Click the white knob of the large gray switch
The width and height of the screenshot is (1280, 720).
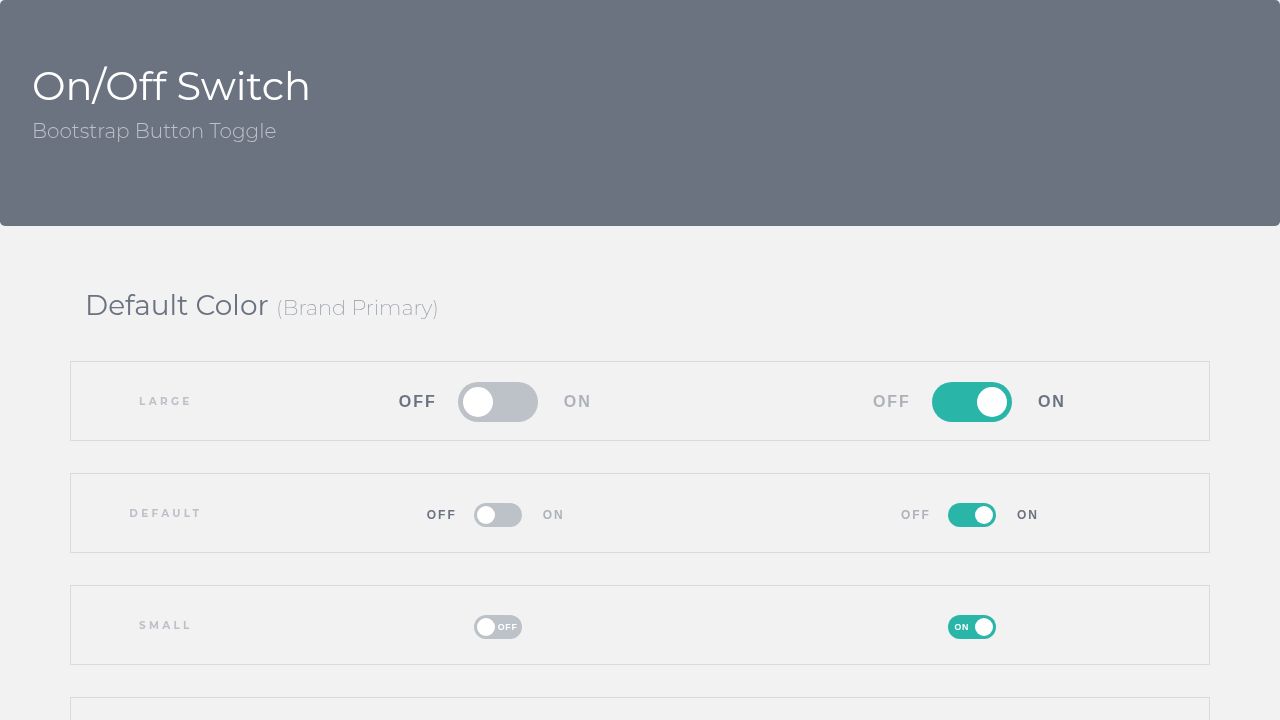(478, 402)
